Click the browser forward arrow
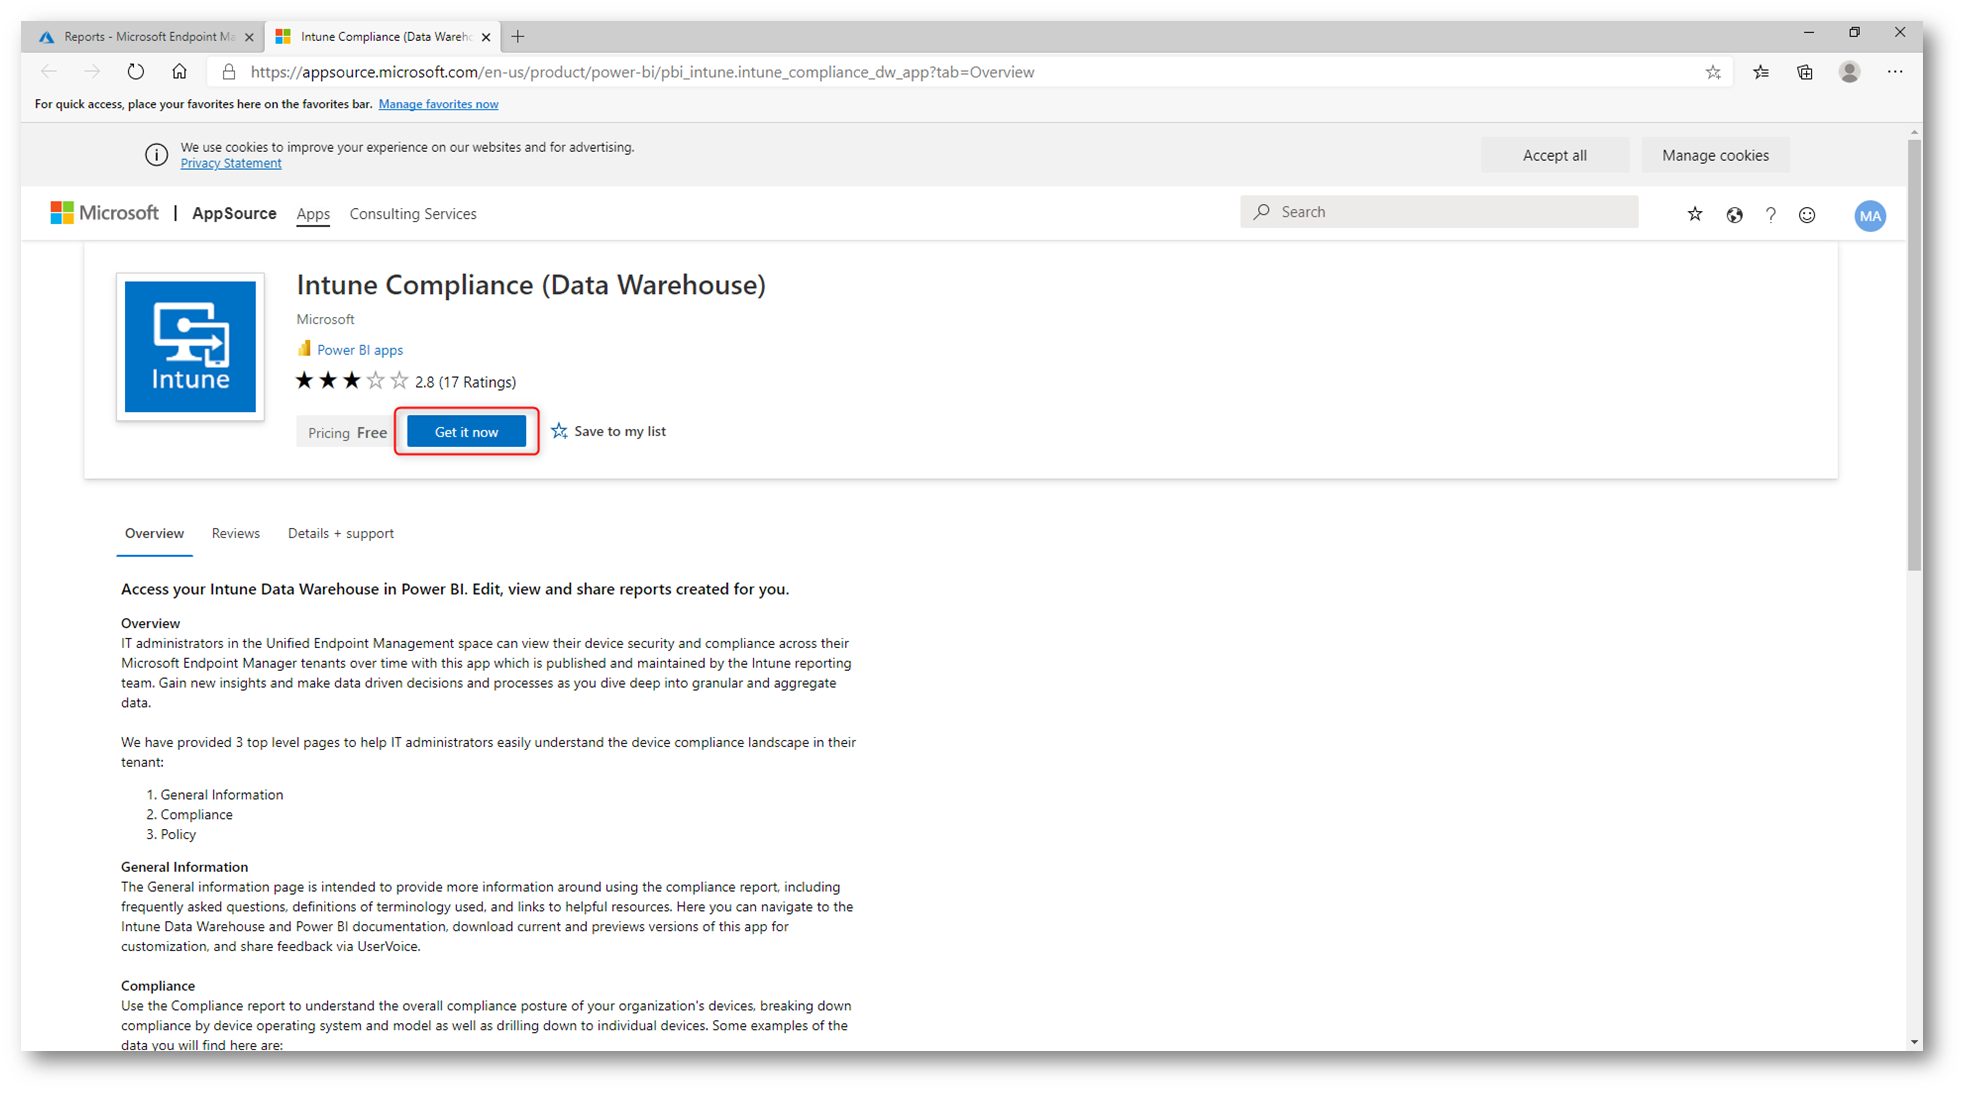This screenshot has width=1965, height=1093. coord(92,72)
